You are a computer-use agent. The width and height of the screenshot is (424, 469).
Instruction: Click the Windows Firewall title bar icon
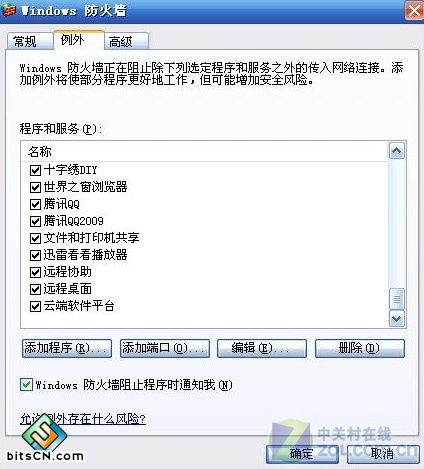point(9,11)
